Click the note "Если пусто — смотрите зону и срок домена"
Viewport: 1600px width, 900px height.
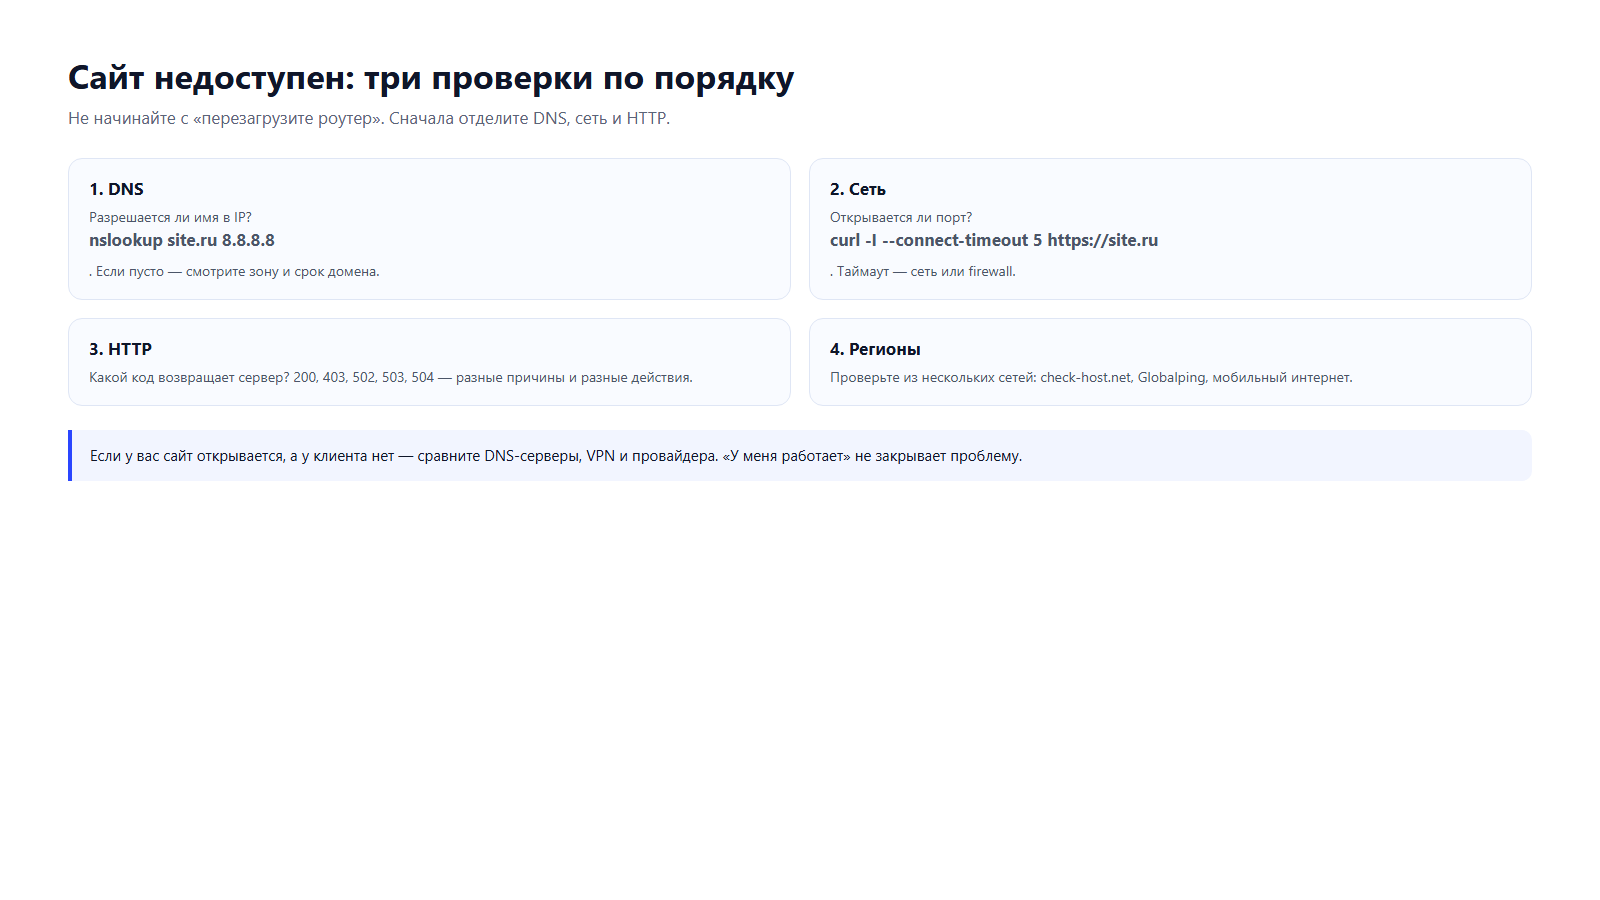237,271
